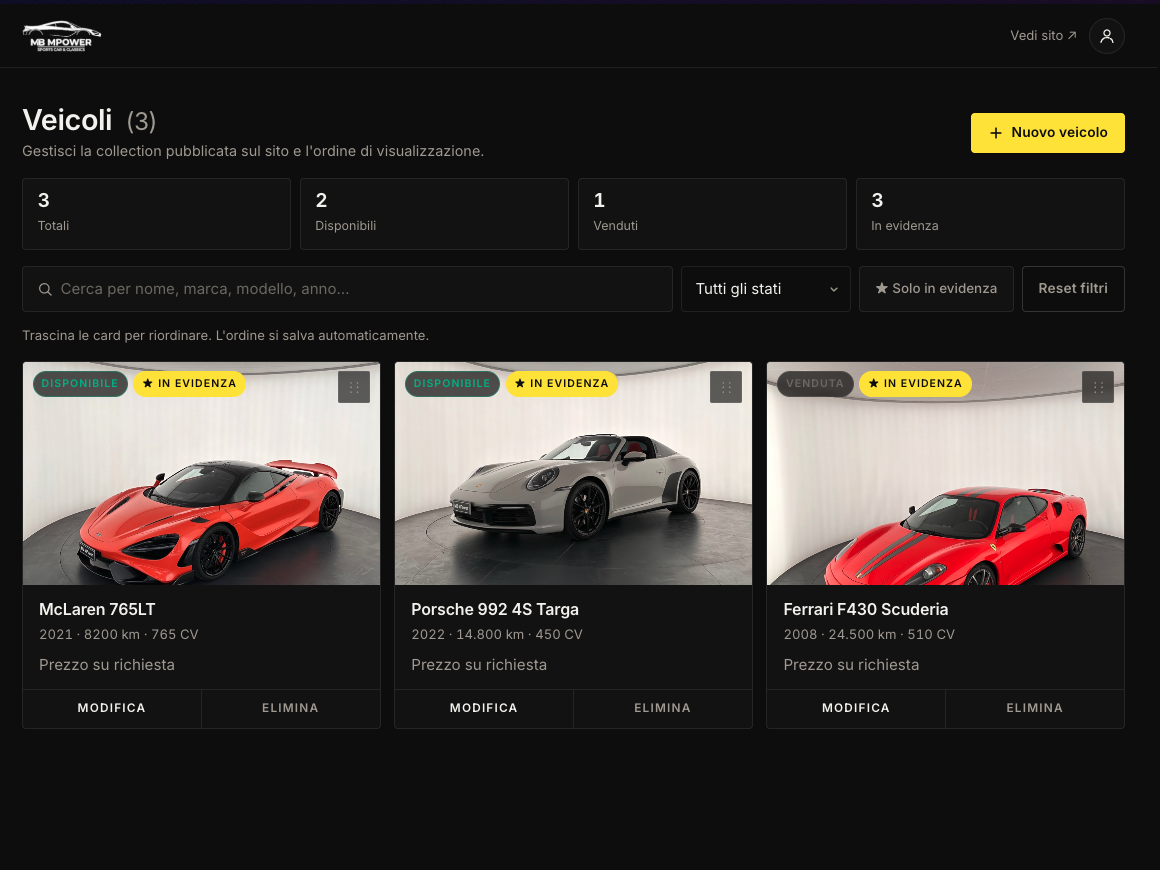1160x870 pixels.
Task: Click Elimina for Ferrari F430 Scuderia
Action: pos(1034,708)
